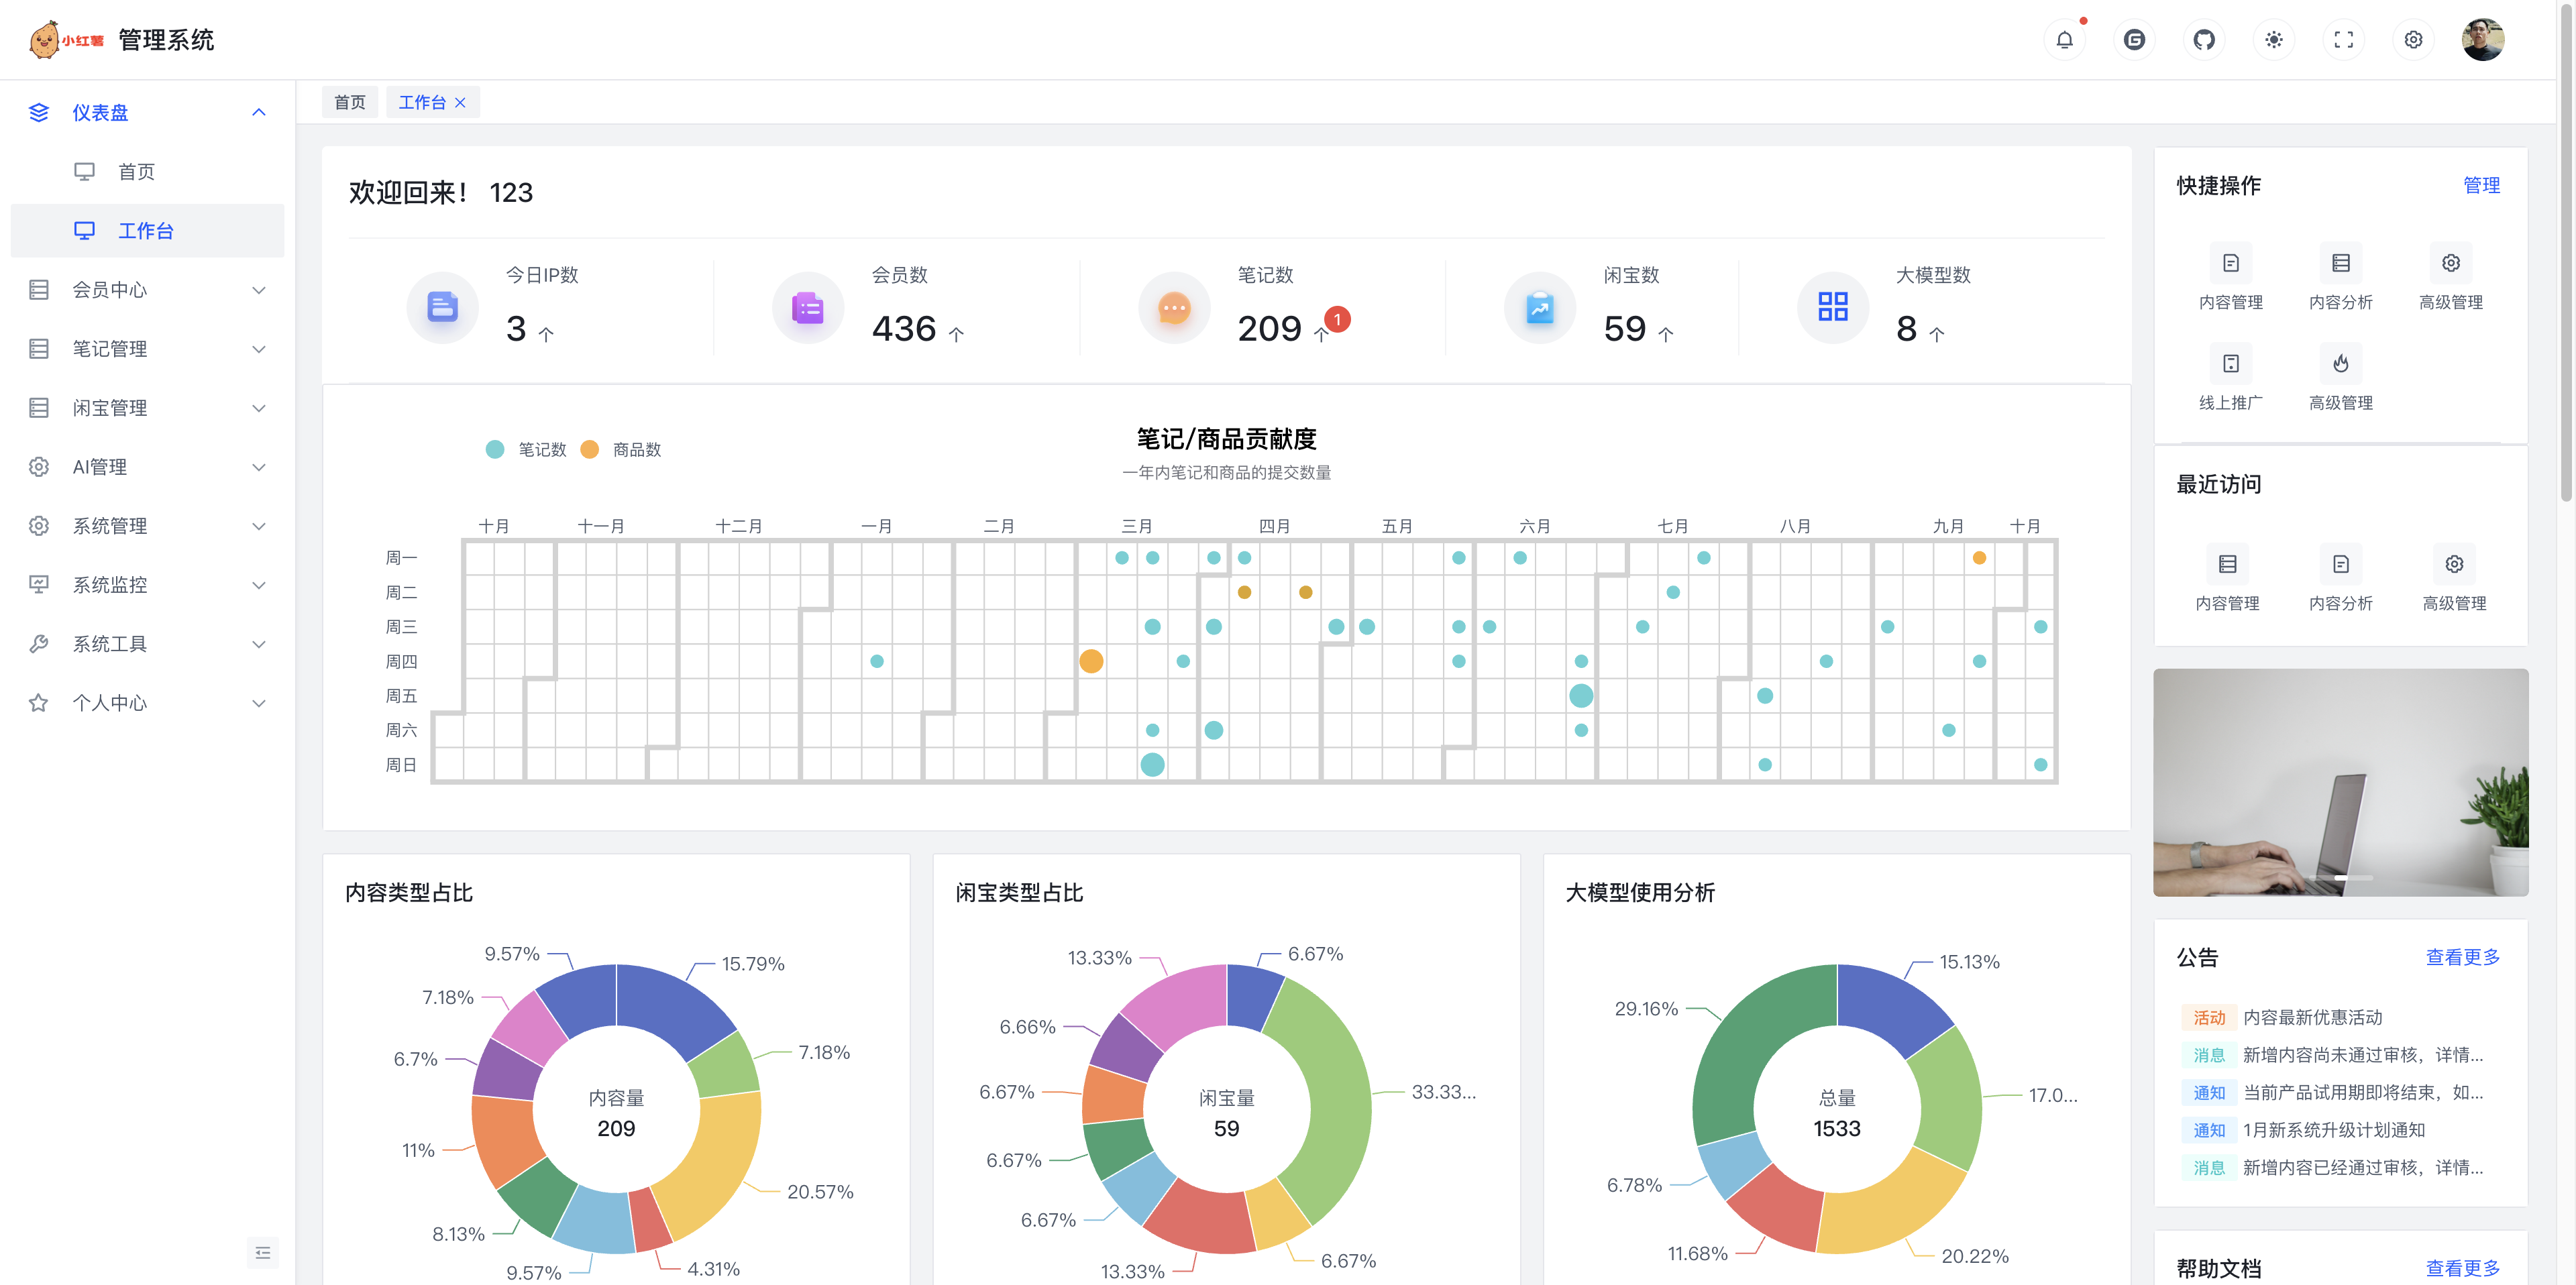Collapse the sidebar with bottom fold icon
Image resolution: width=2576 pixels, height=1285 pixels.
(x=262, y=1252)
